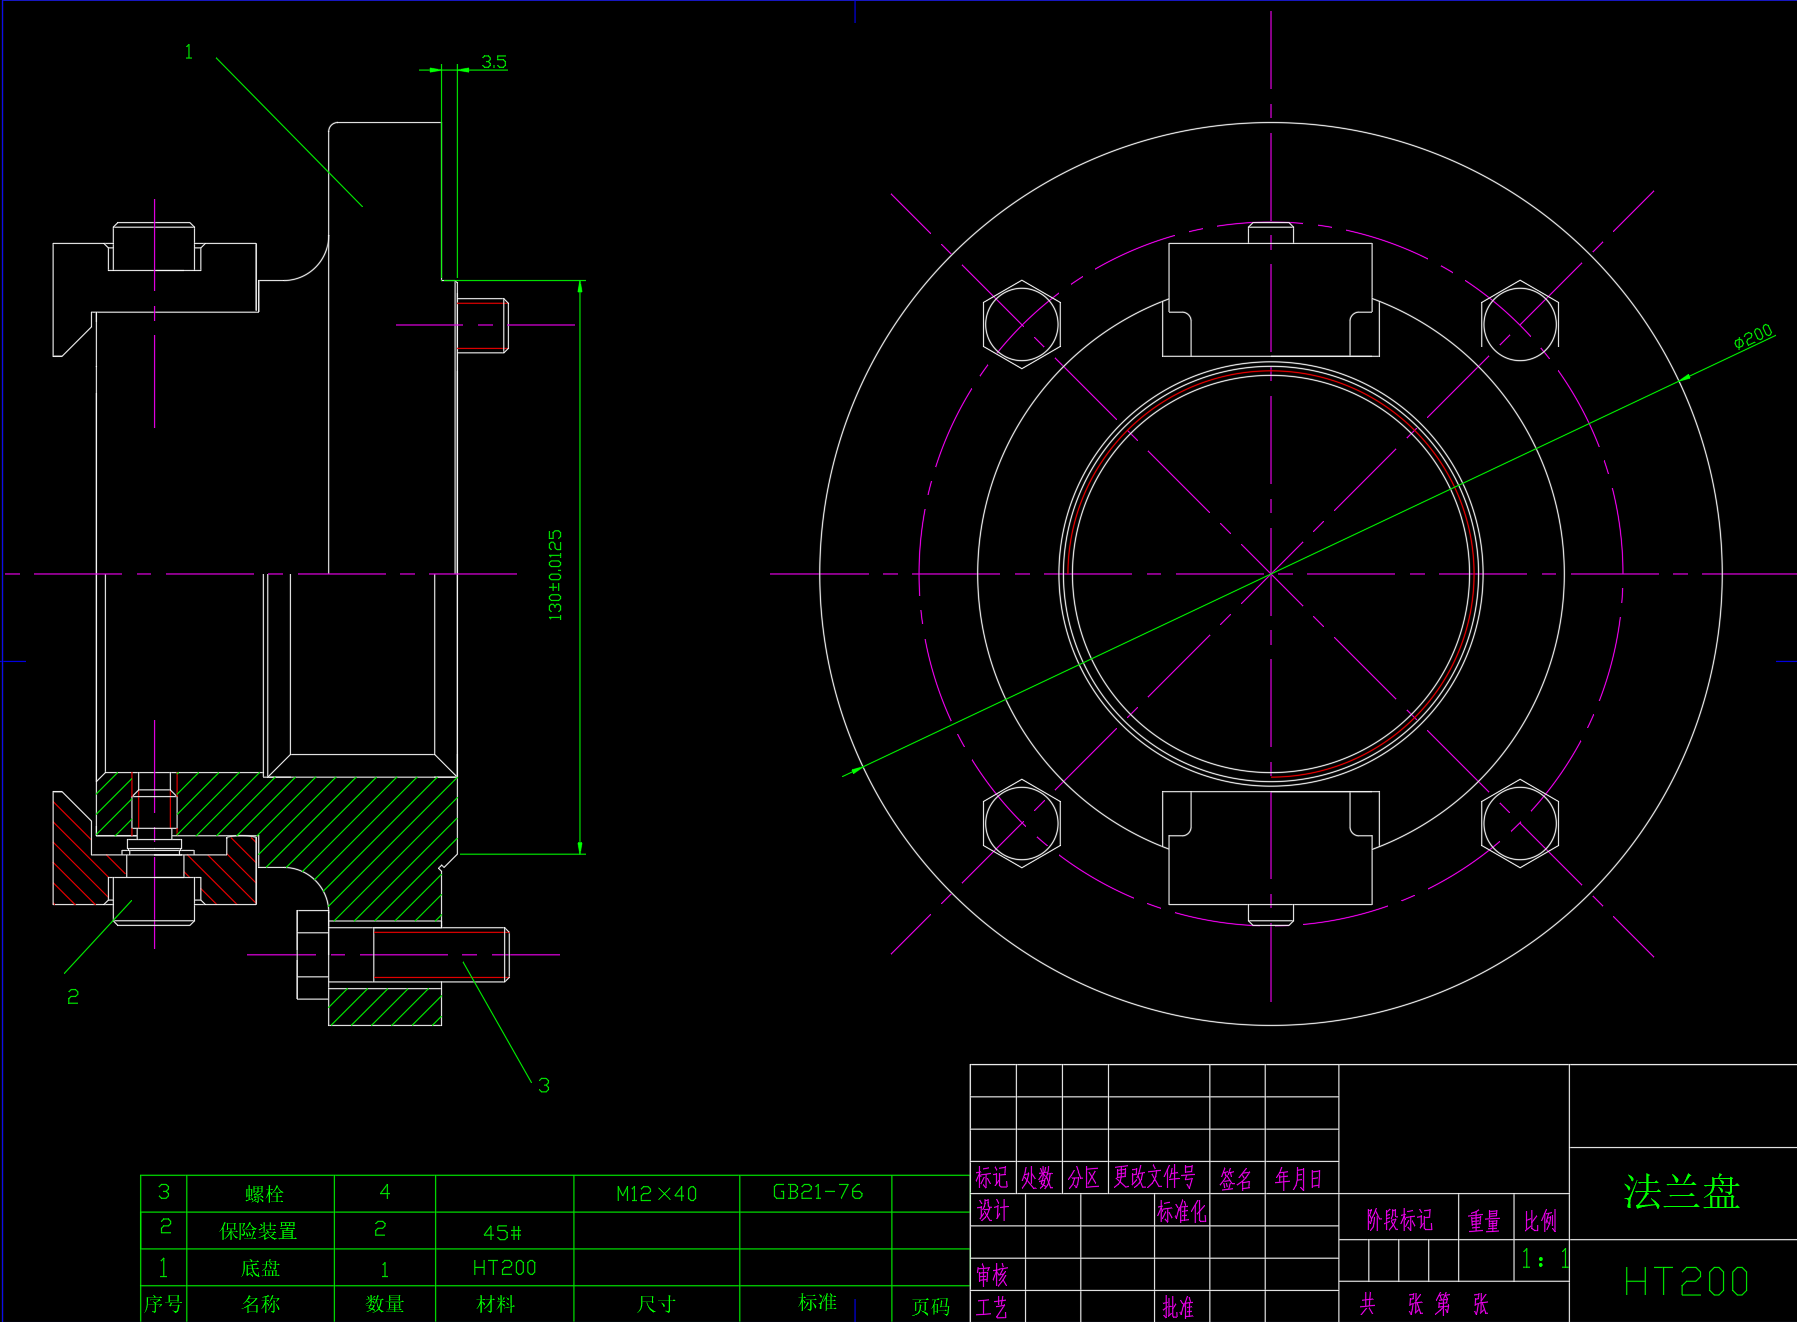Click part balloon number 2
1797x1322 pixels.
click(x=73, y=996)
